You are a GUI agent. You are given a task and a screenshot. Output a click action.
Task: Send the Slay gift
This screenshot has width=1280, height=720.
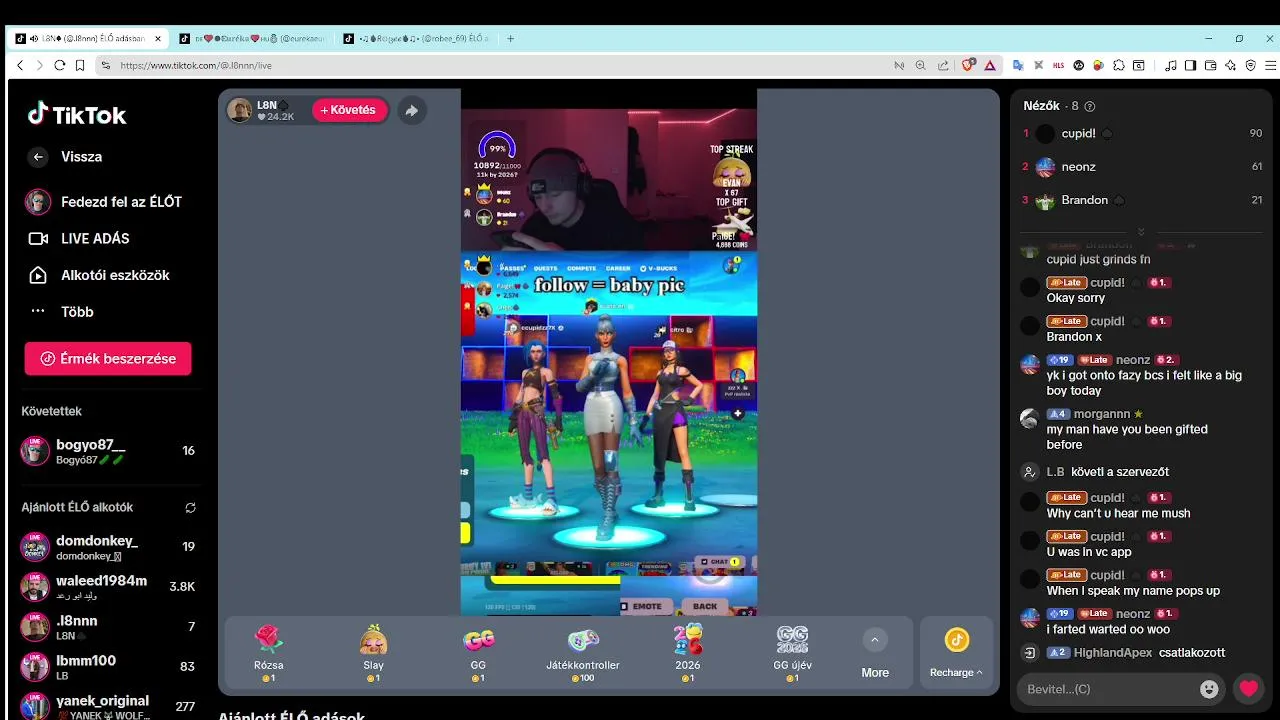(373, 654)
